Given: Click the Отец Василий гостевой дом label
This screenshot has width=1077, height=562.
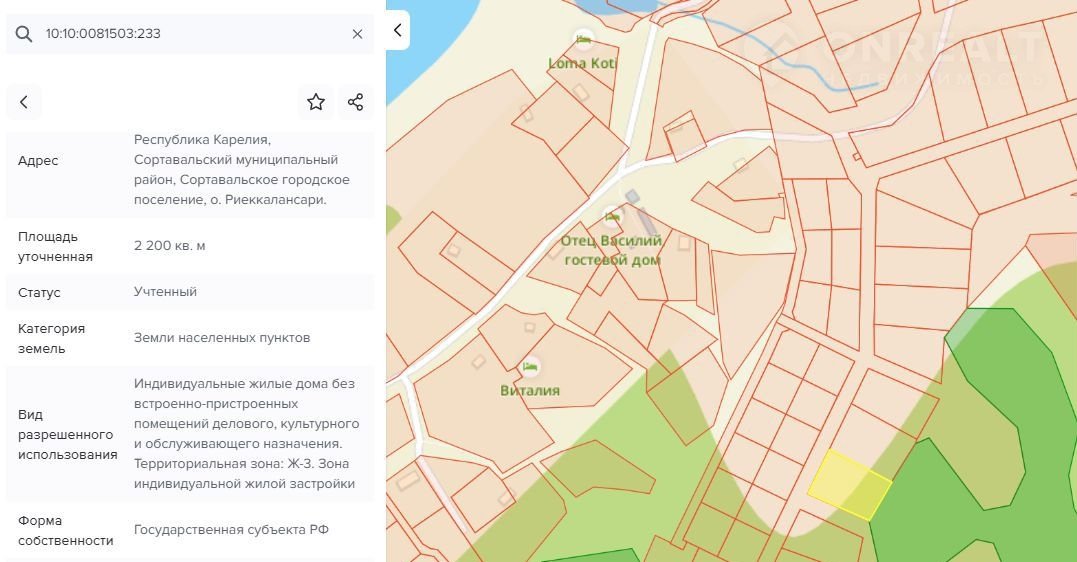Looking at the screenshot, I should (612, 250).
